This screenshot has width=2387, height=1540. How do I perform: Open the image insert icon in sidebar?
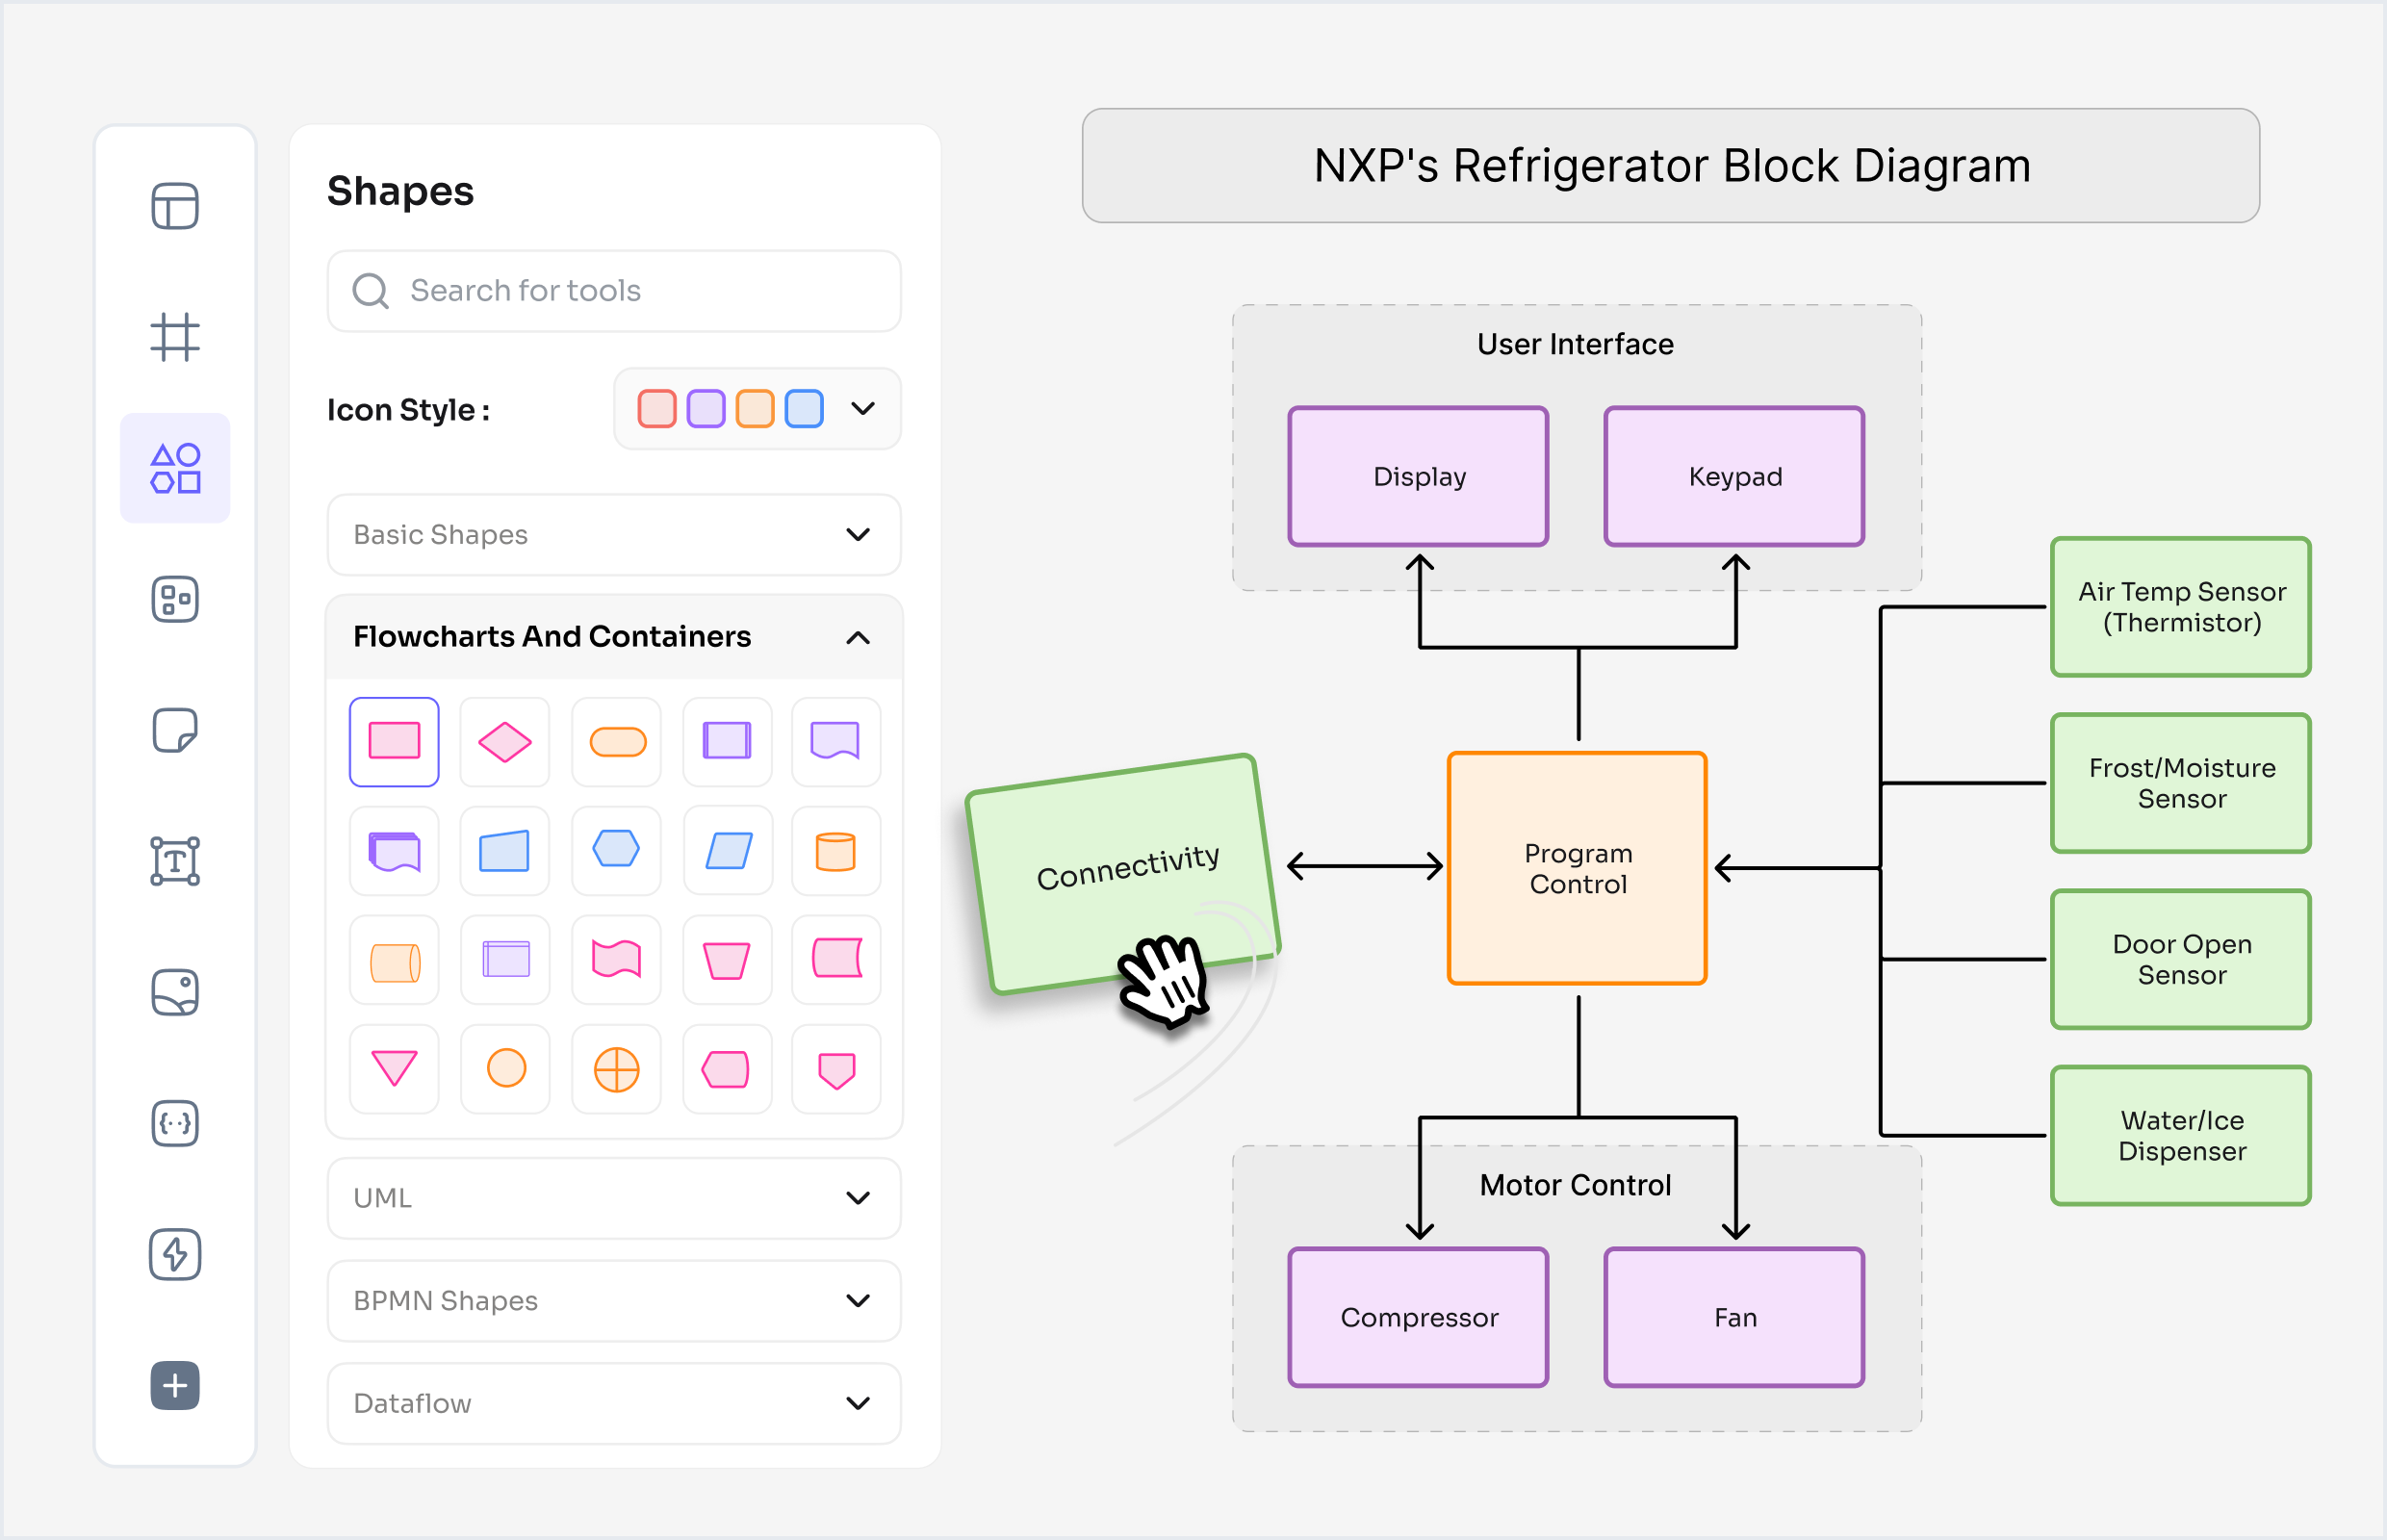(x=175, y=992)
